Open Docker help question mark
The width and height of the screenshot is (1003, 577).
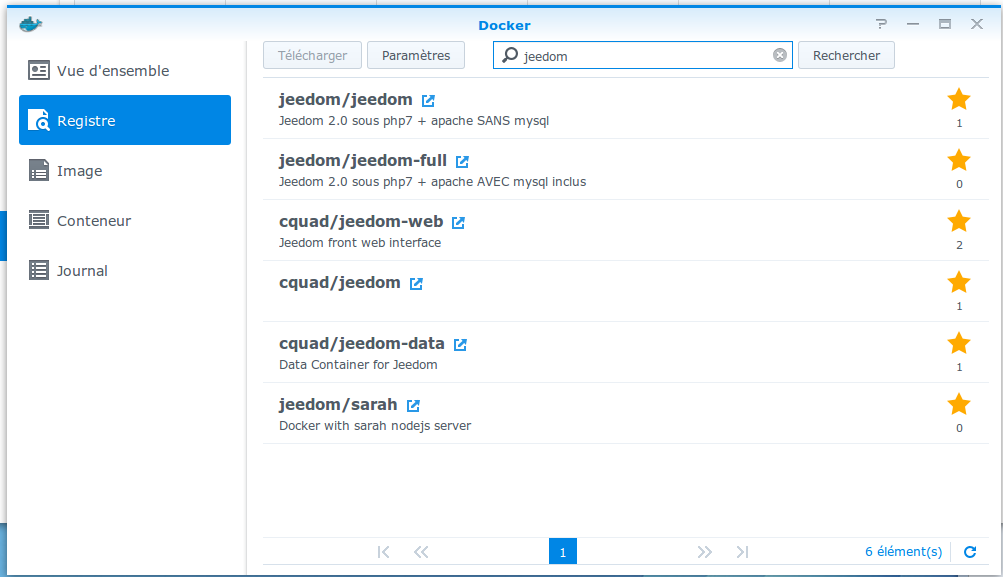click(x=881, y=24)
